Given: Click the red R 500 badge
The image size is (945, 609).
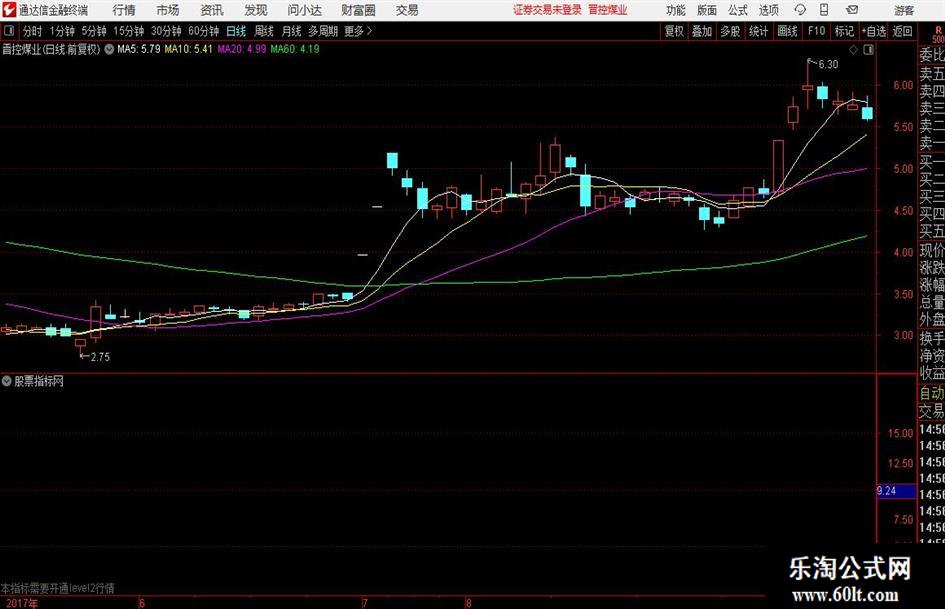Looking at the screenshot, I should click(938, 34).
